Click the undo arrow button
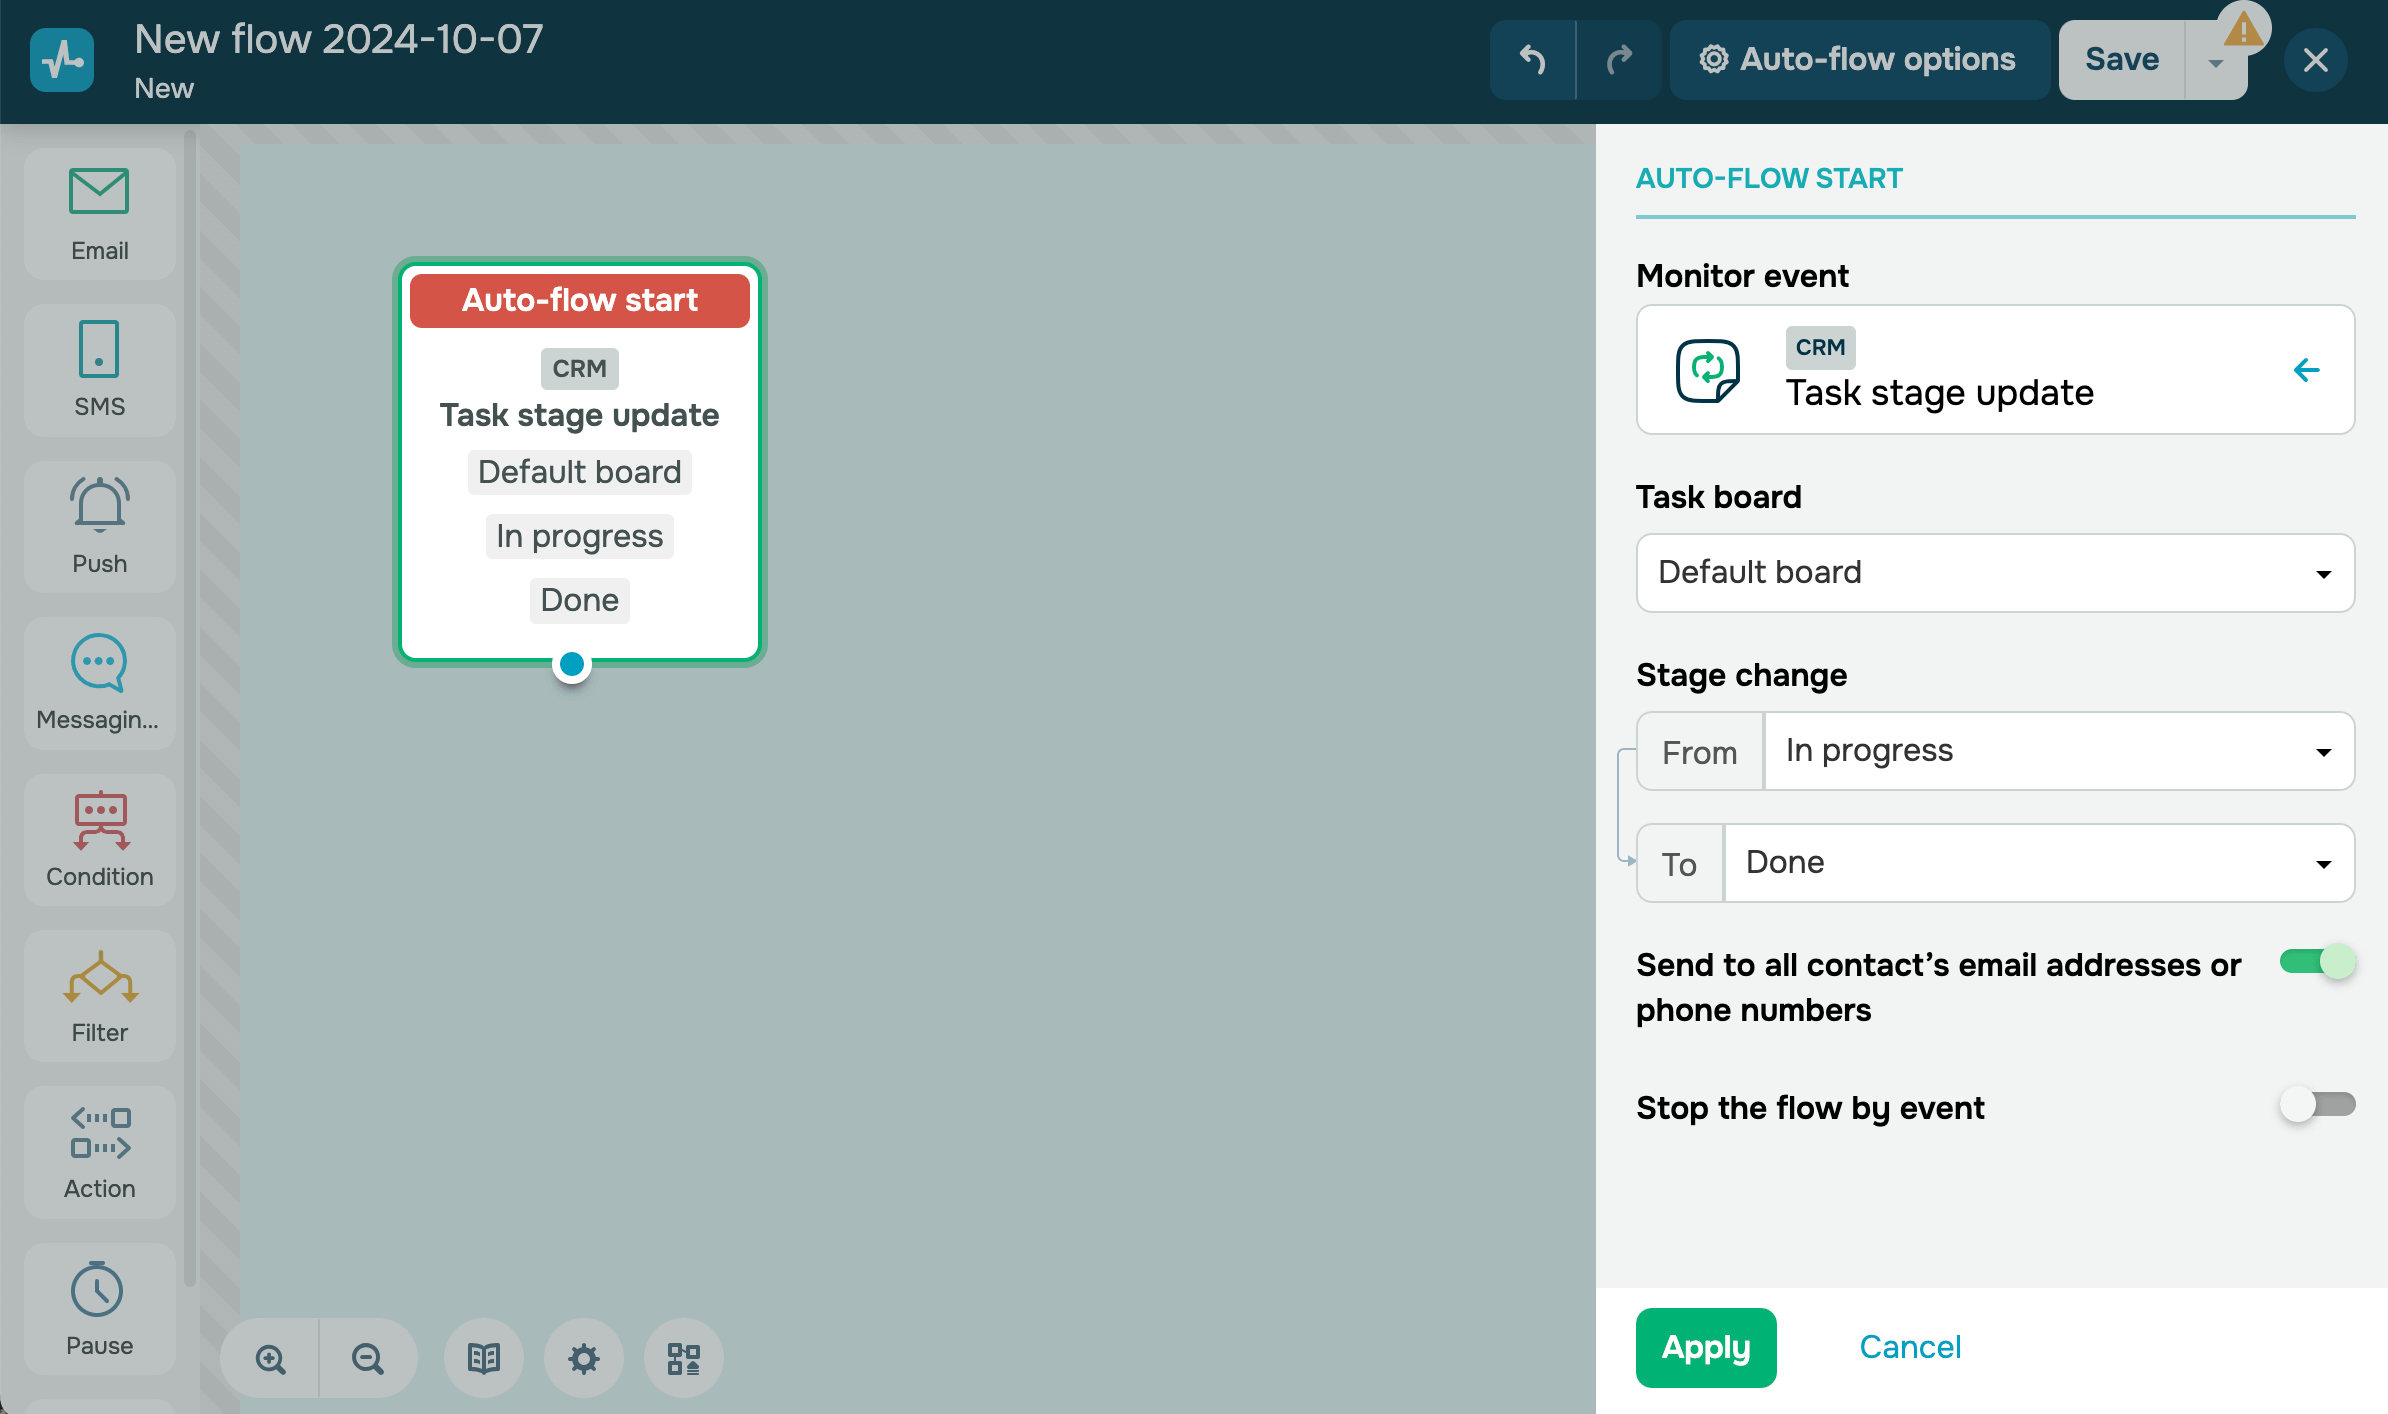The image size is (2388, 1414). (1532, 60)
